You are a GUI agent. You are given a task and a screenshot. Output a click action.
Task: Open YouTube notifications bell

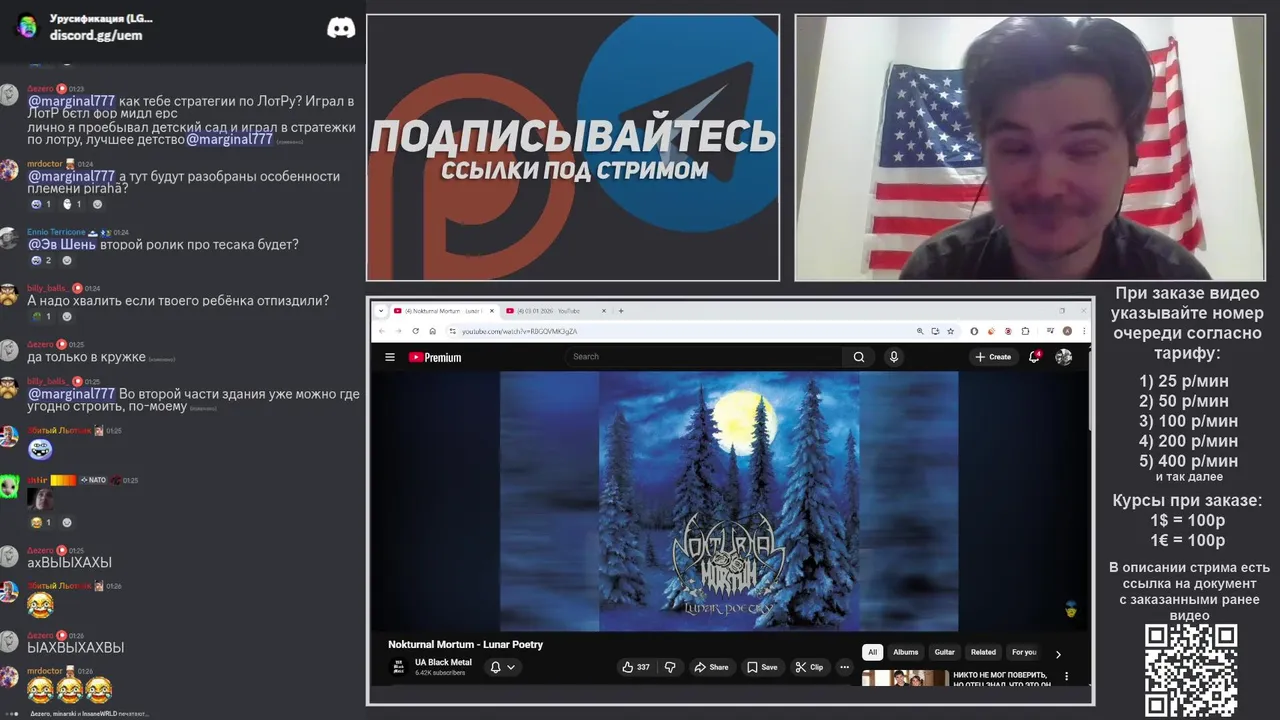pos(1035,357)
